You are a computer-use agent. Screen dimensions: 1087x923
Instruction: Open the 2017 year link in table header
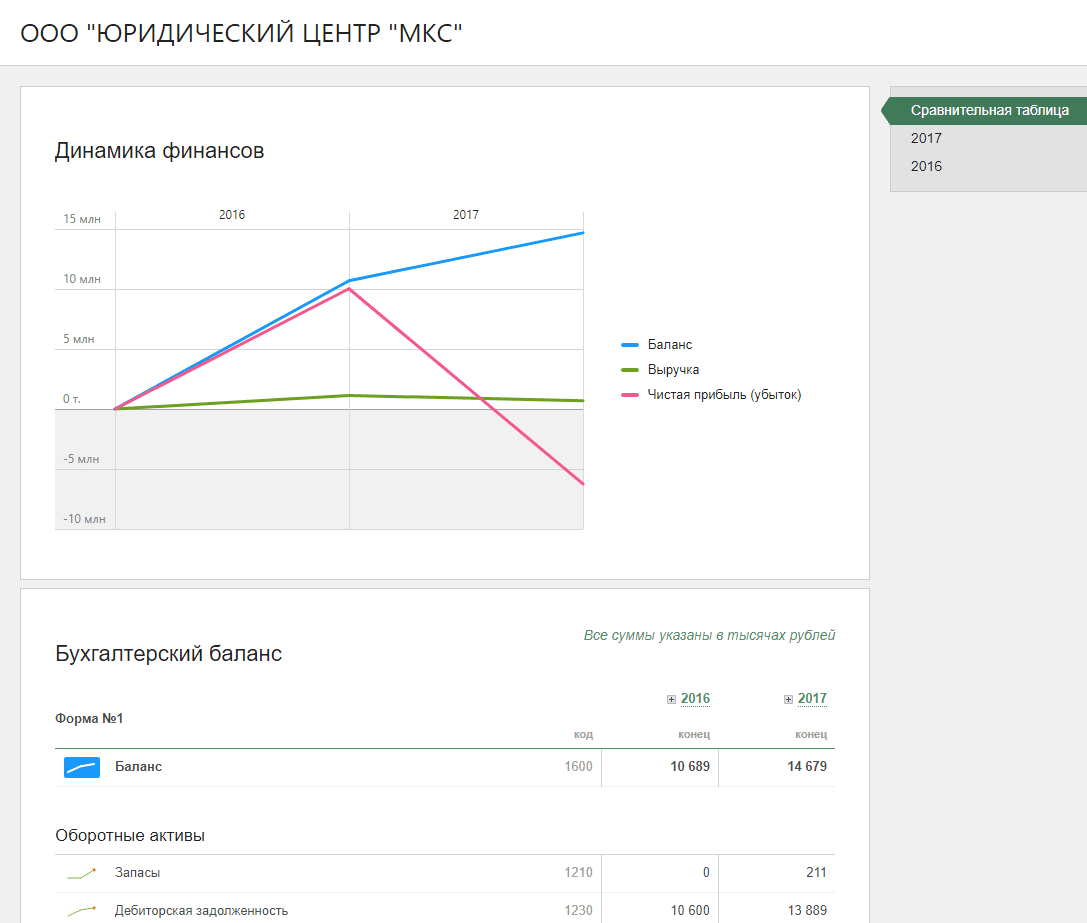pyautogui.click(x=812, y=699)
